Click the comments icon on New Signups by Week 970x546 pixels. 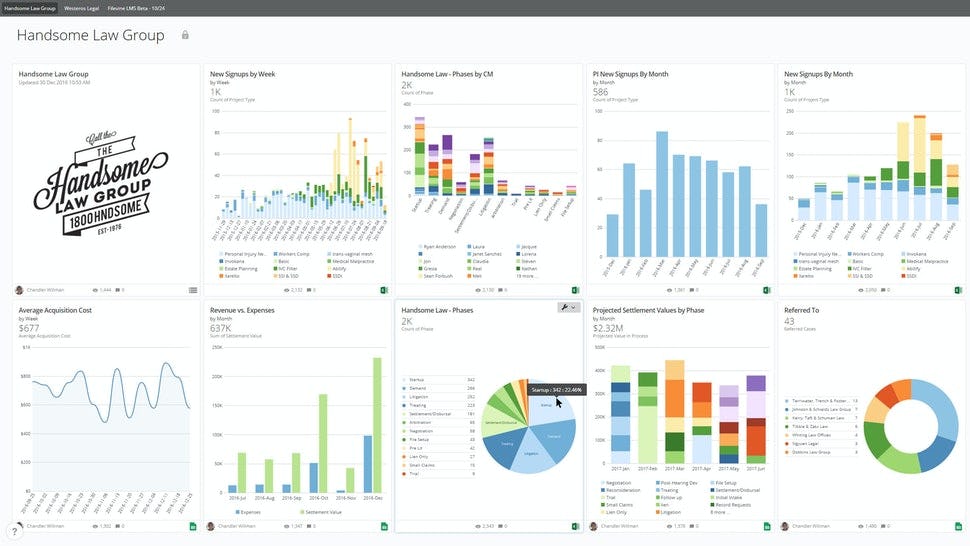click(x=310, y=290)
